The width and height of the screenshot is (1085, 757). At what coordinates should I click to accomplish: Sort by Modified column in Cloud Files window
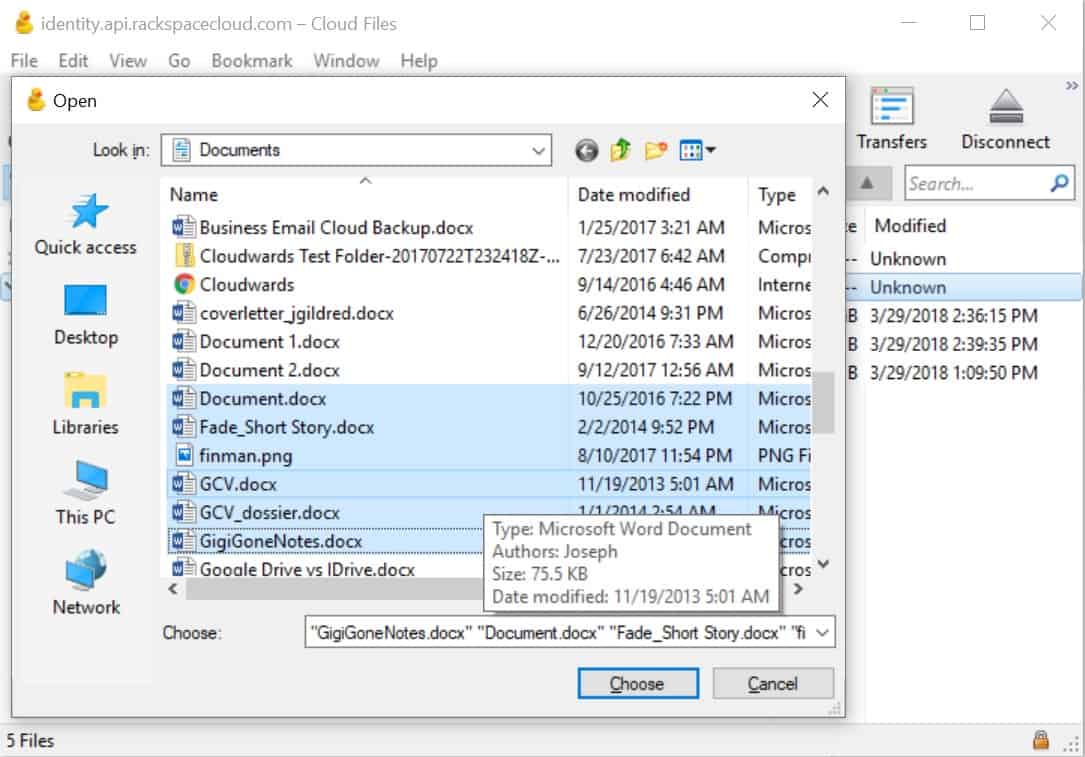[909, 226]
